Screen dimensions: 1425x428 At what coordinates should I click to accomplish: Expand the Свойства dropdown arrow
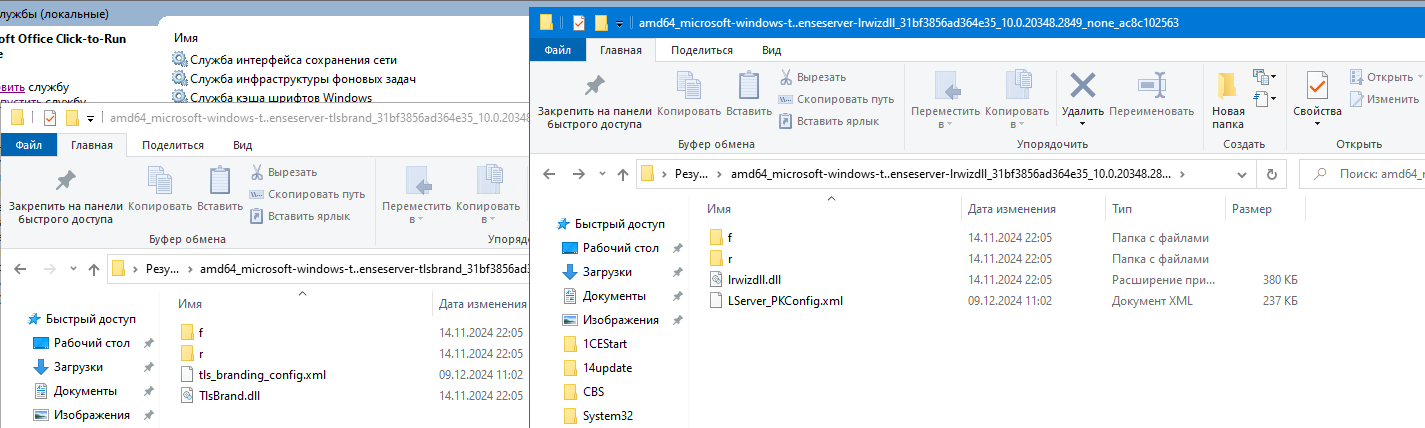1317,124
